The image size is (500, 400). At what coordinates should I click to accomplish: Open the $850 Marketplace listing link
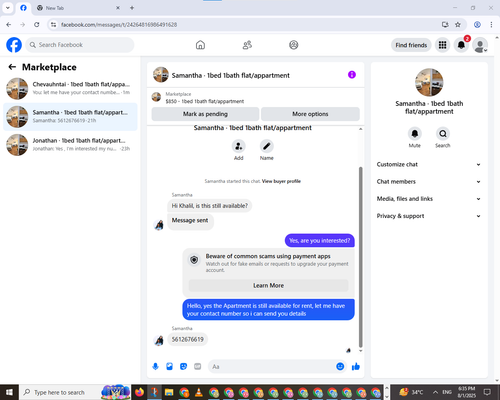point(205,101)
